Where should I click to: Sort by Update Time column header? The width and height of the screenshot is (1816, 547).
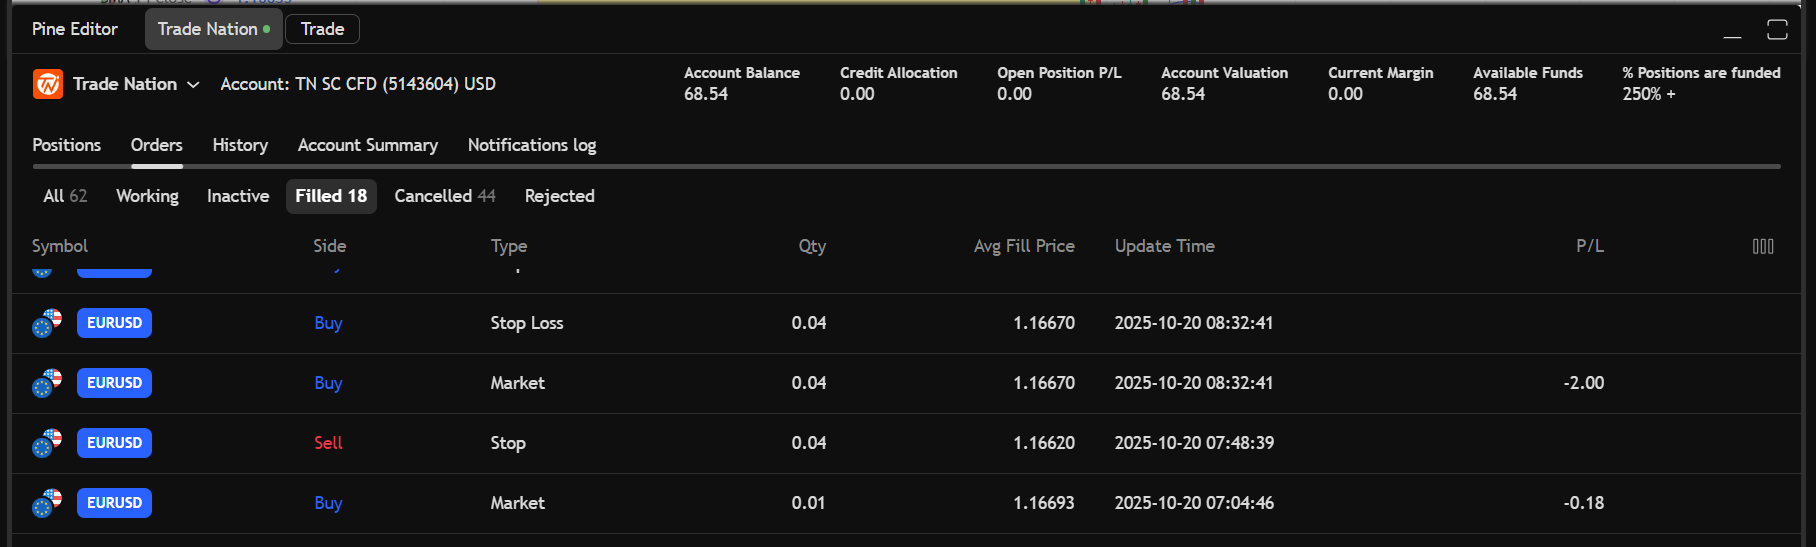point(1164,246)
